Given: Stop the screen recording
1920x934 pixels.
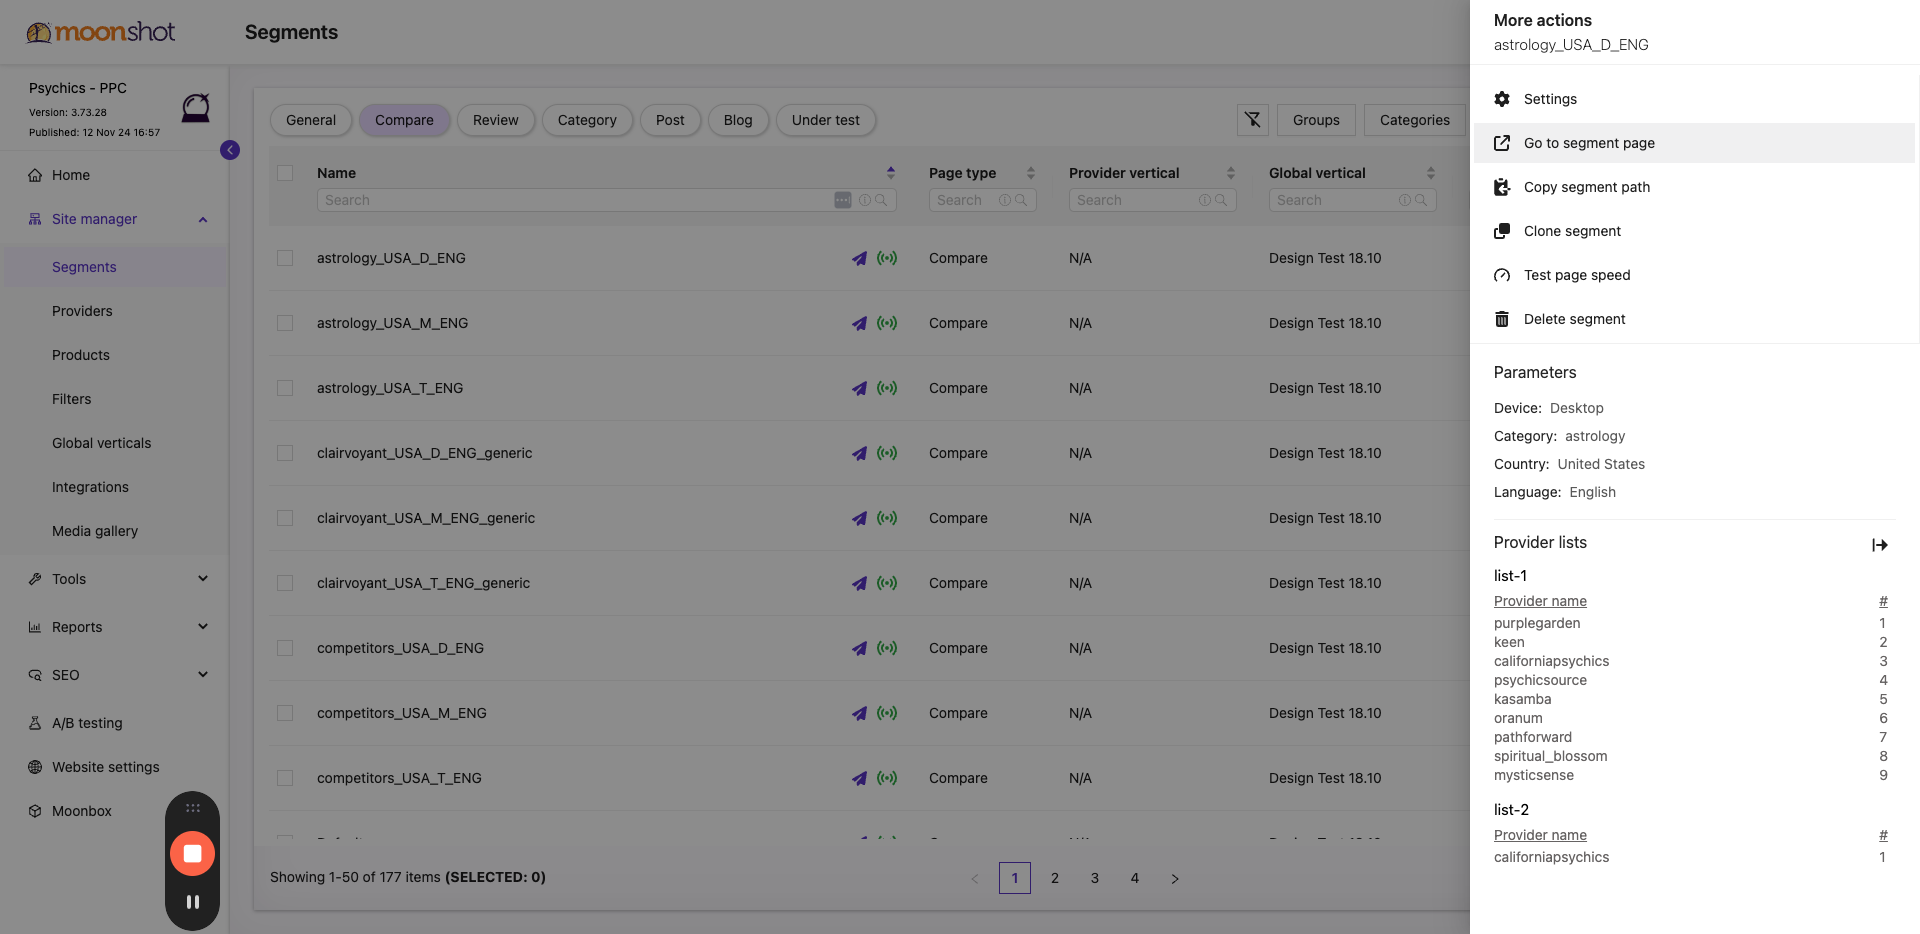Looking at the screenshot, I should click(x=193, y=854).
